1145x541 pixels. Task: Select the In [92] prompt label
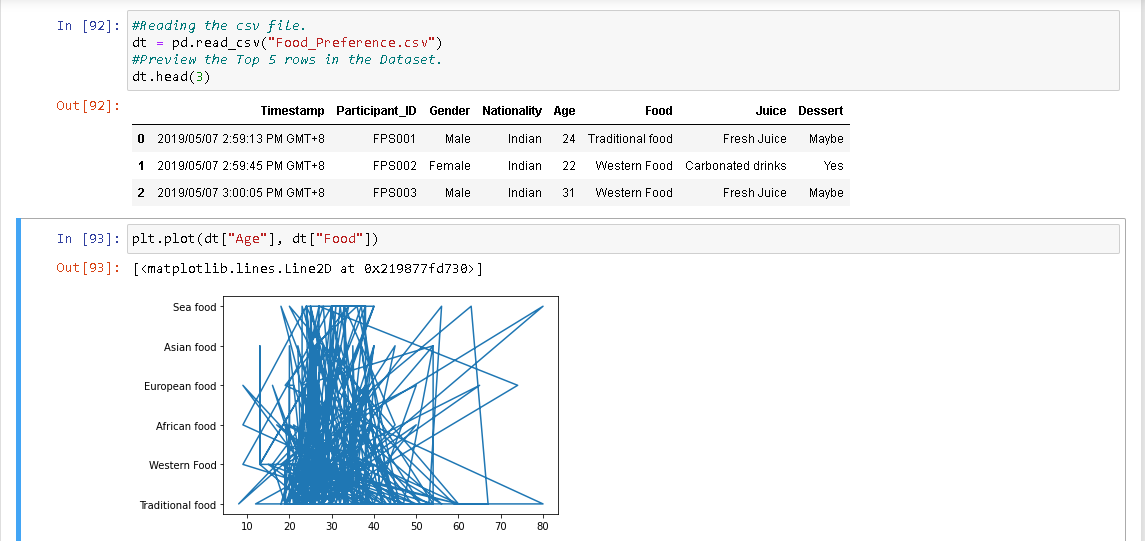point(88,26)
